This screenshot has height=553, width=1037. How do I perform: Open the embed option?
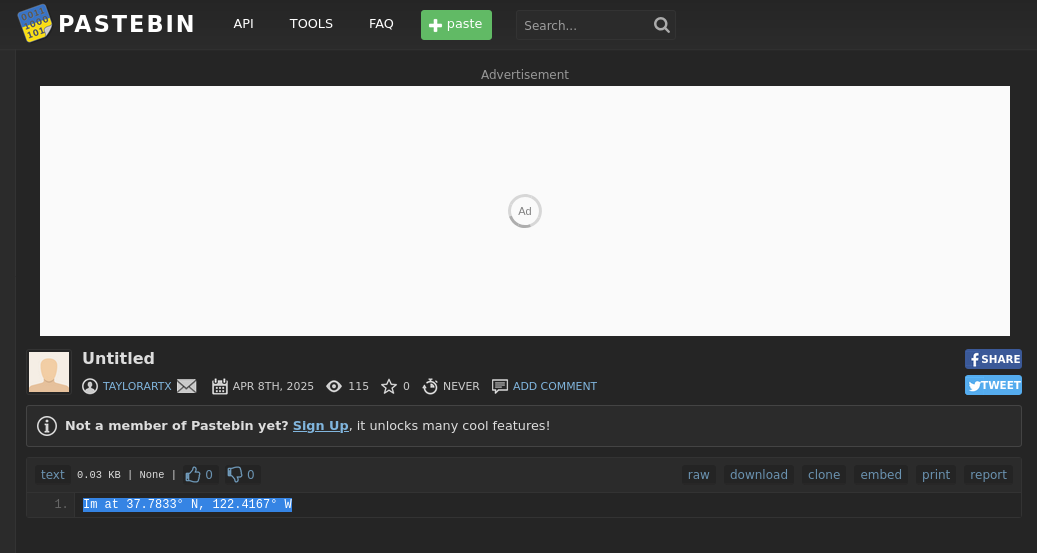tap(881, 475)
